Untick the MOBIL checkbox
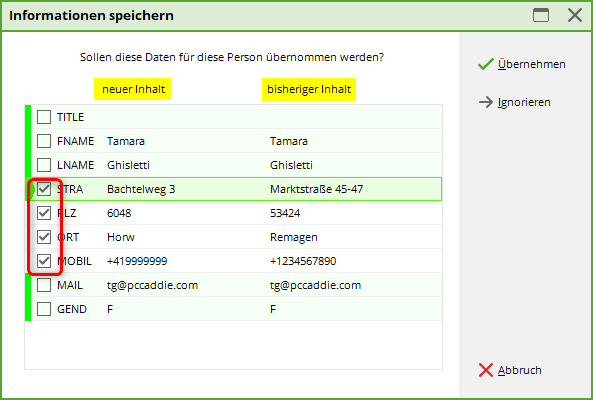The height and width of the screenshot is (400, 593). point(44,261)
